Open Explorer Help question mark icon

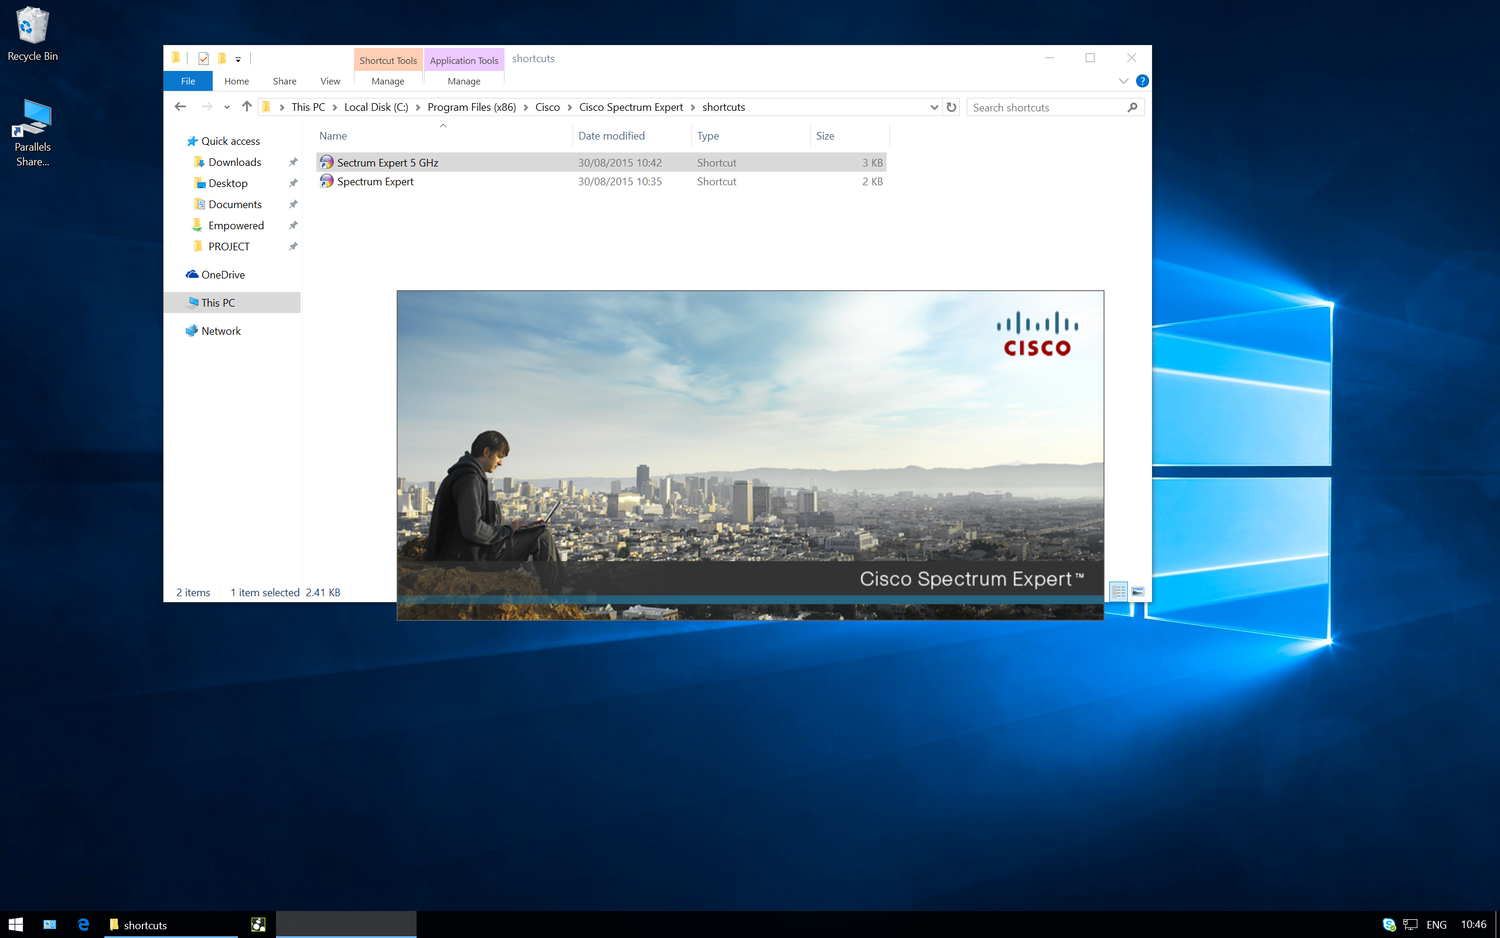click(x=1142, y=81)
